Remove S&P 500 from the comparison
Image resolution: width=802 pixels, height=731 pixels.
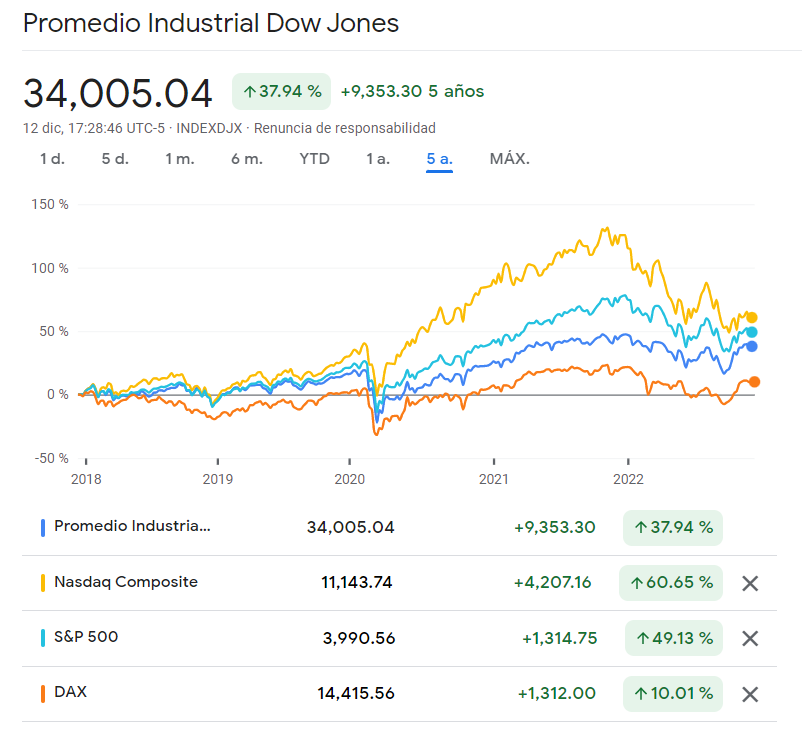(x=750, y=638)
